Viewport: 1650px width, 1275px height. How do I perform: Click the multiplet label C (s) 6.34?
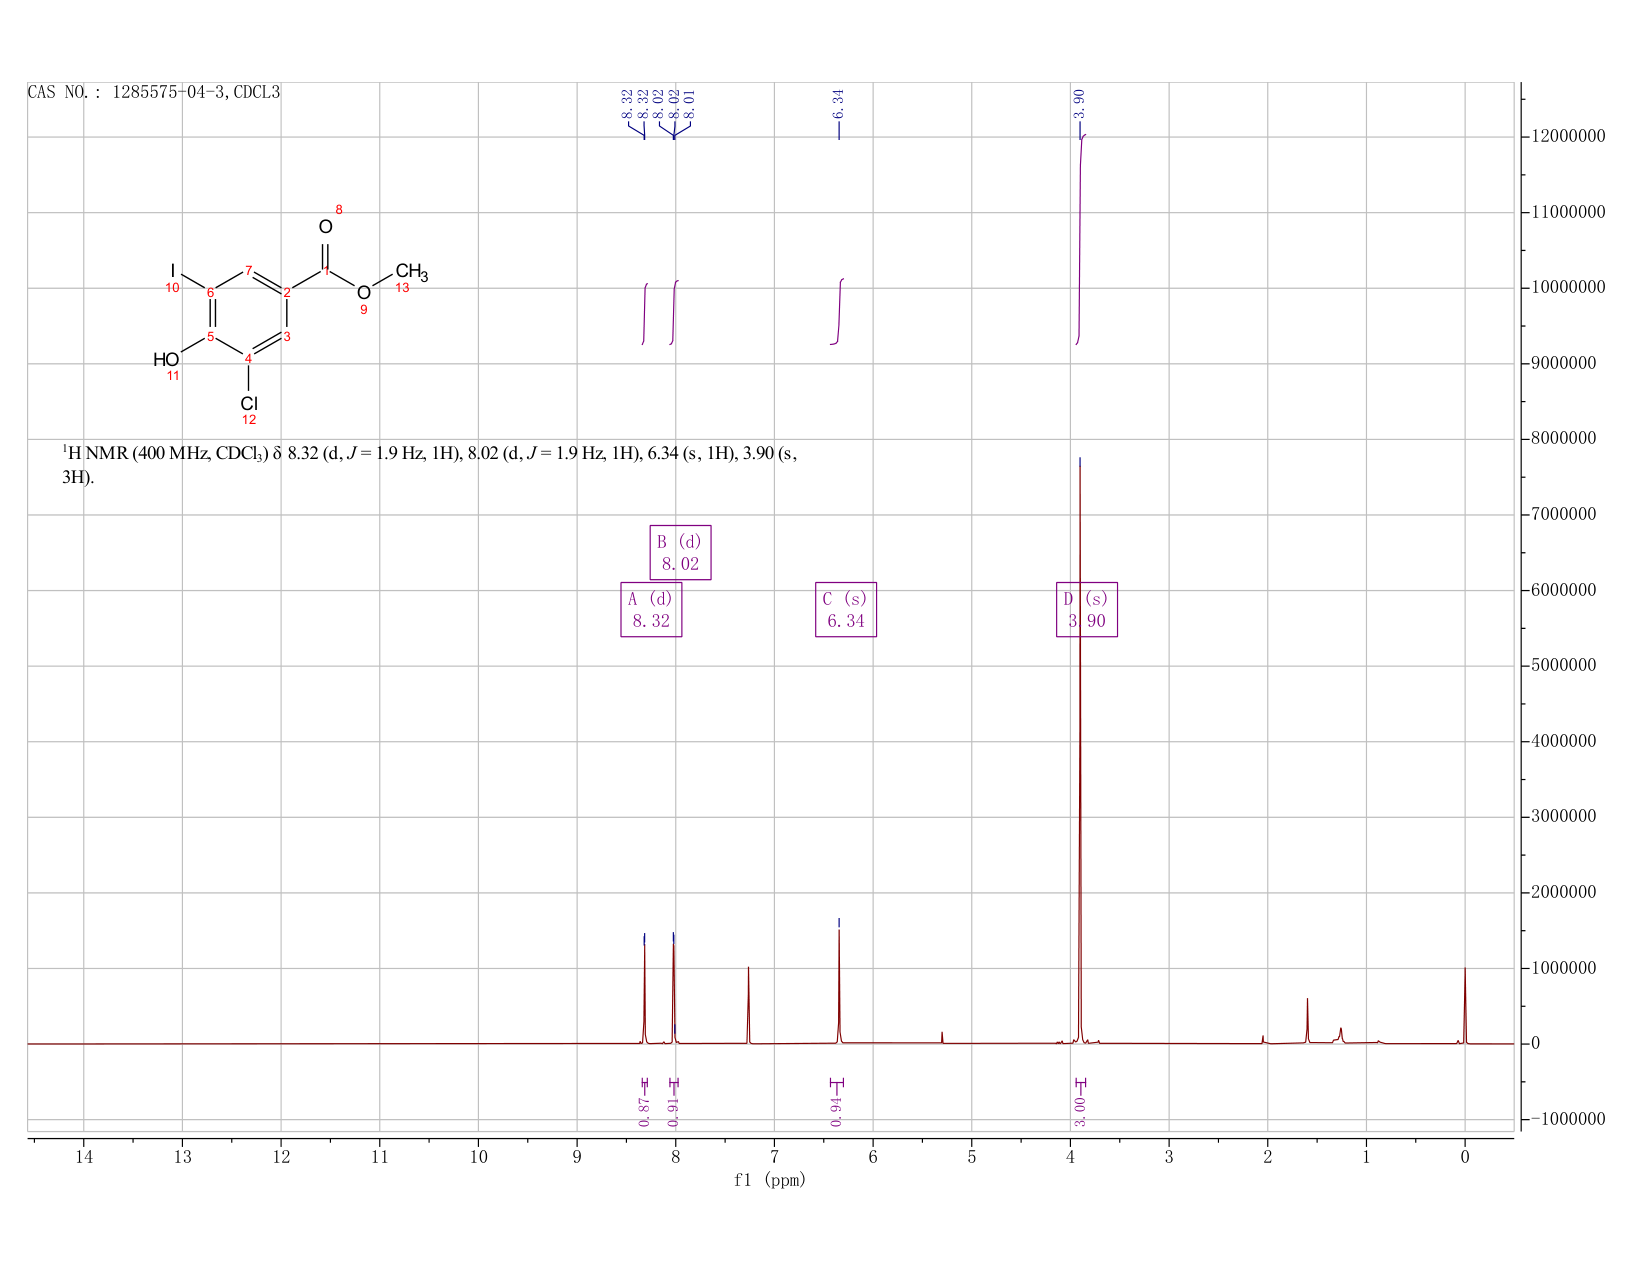(x=846, y=609)
